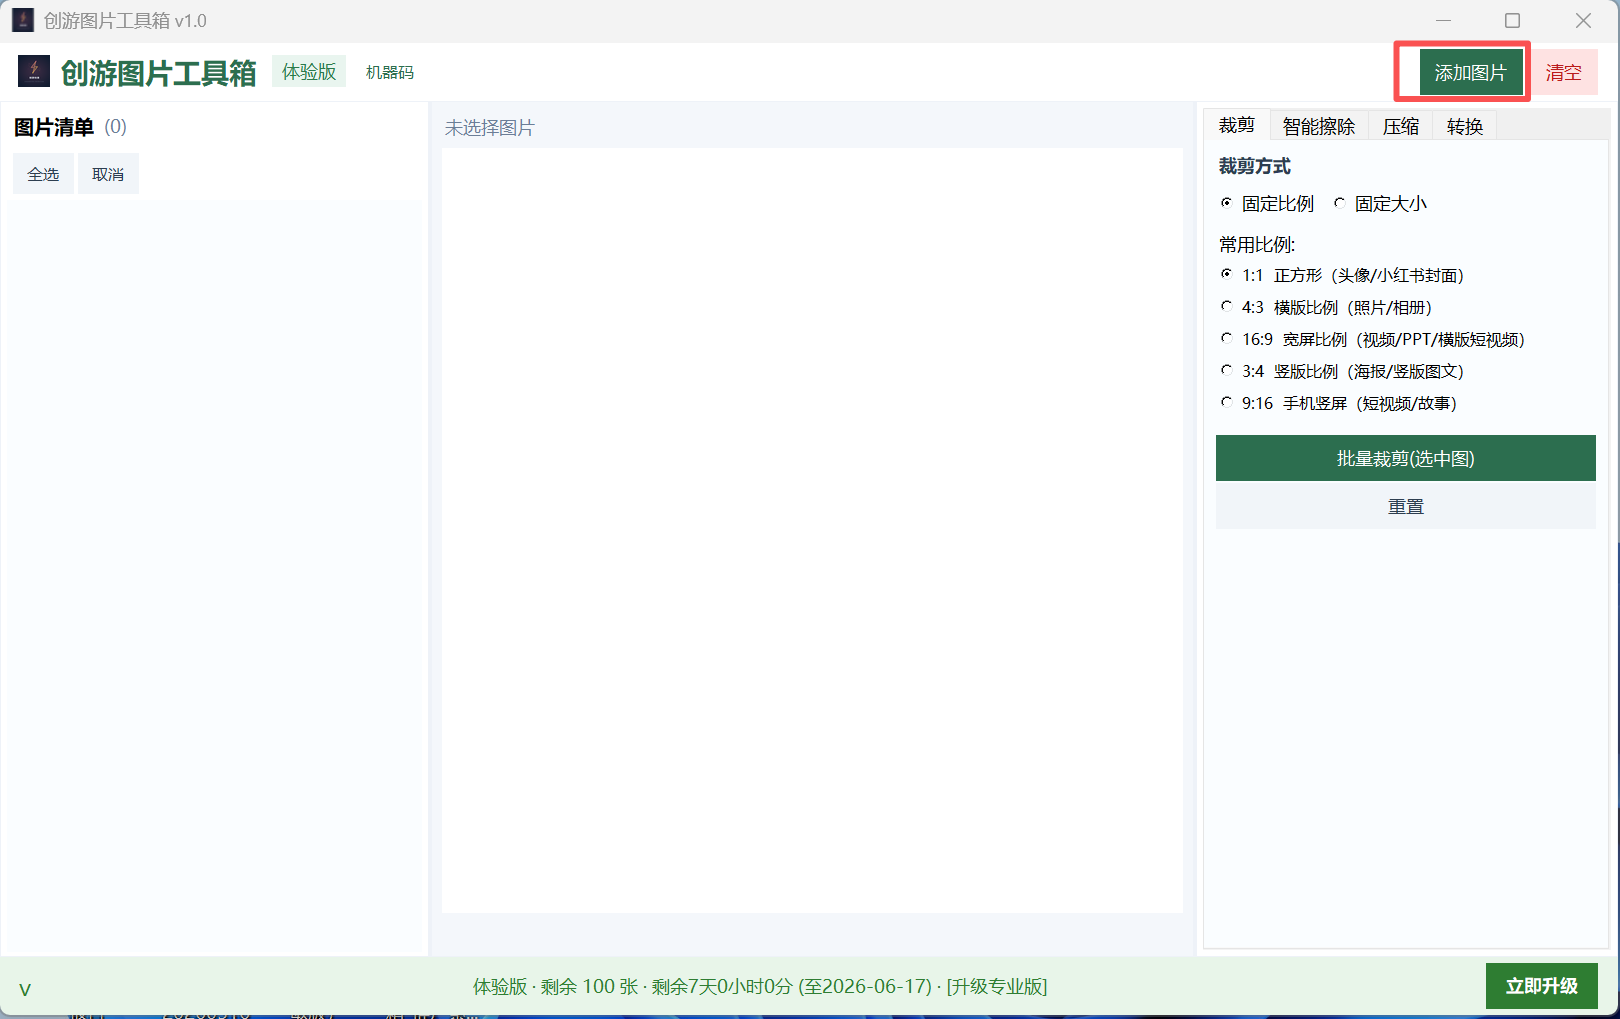Select all images with 全选

click(x=43, y=174)
